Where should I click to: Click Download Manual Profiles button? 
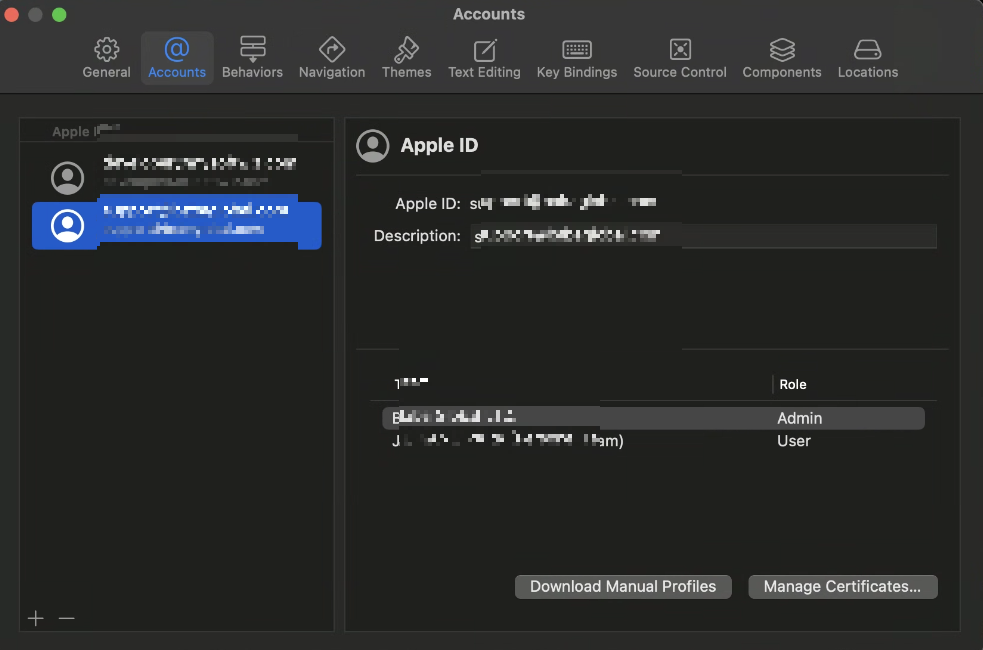click(623, 587)
